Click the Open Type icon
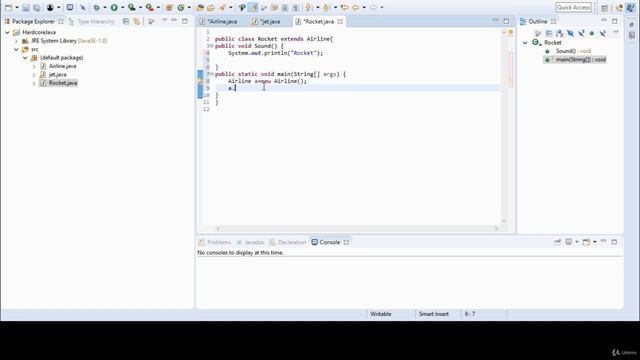This screenshot has height=360, width=640. 200,7
